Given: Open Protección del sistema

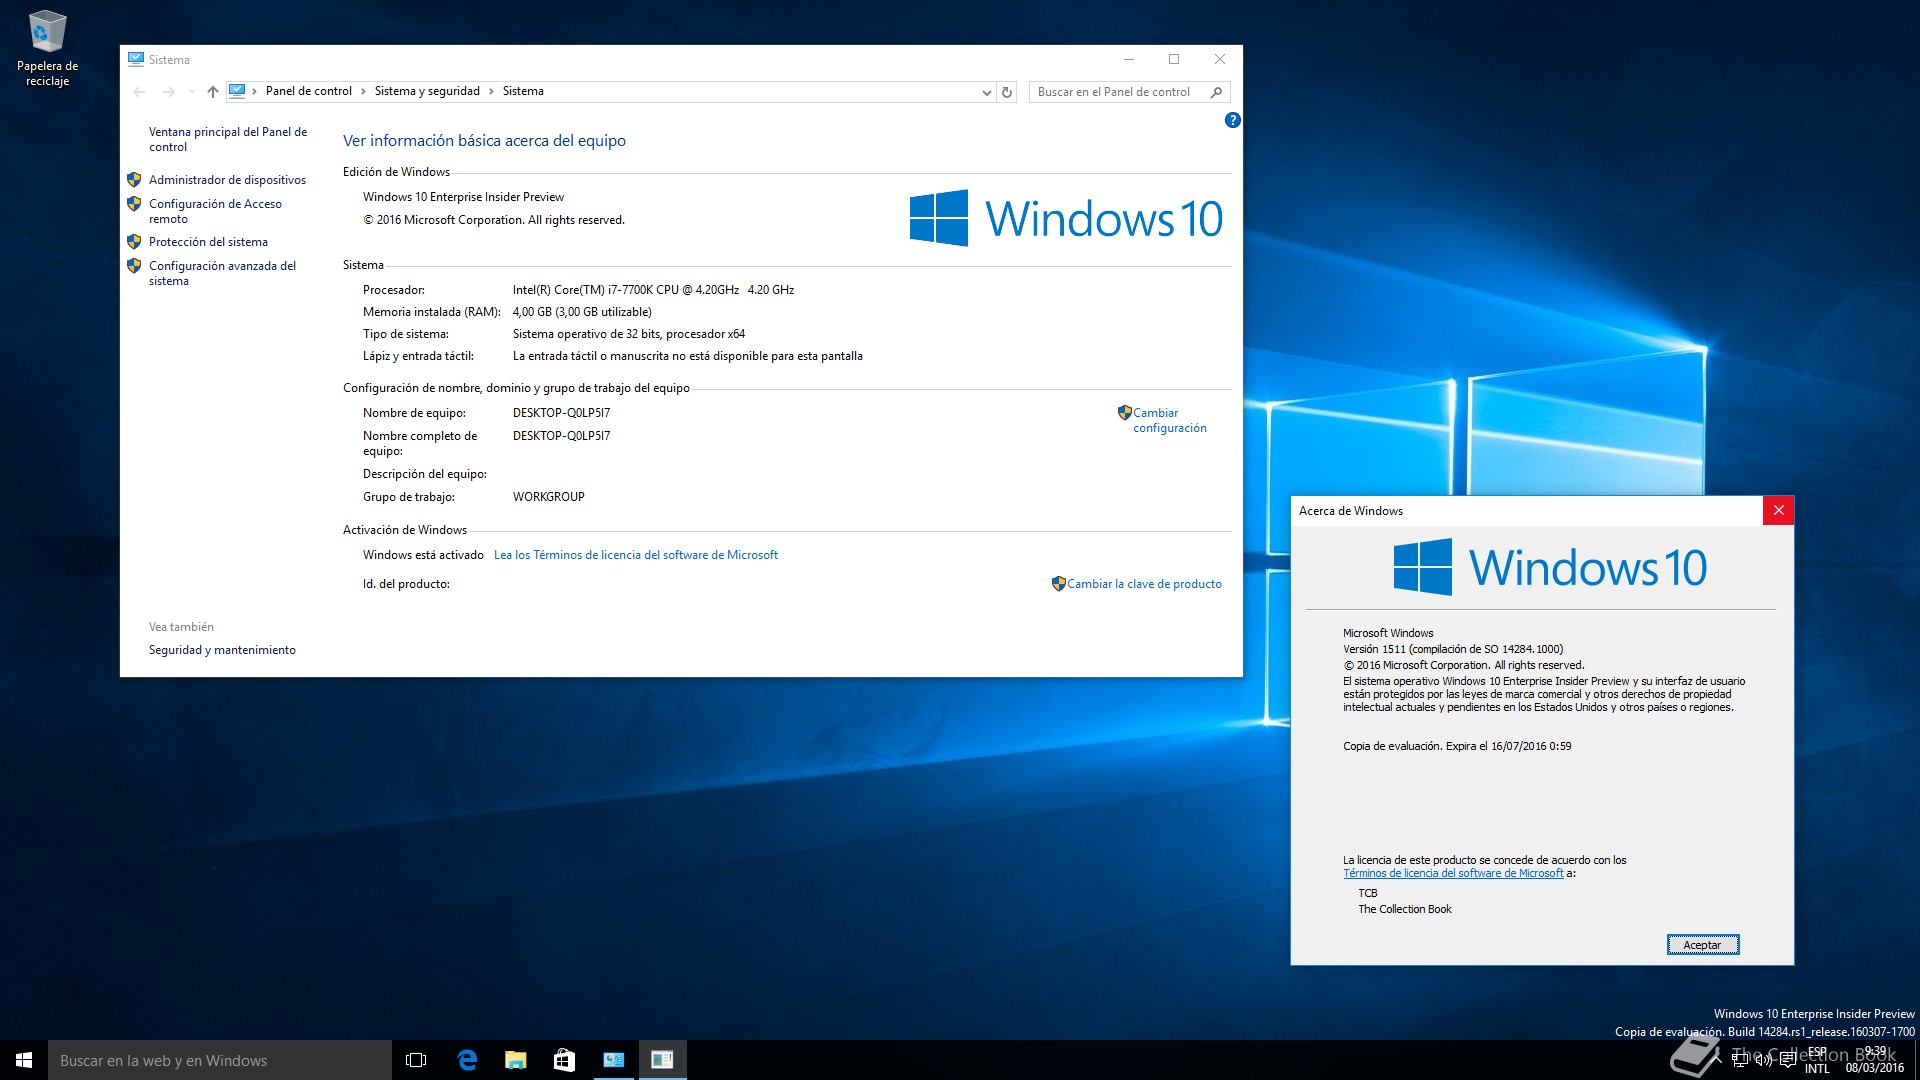Looking at the screenshot, I should (208, 242).
